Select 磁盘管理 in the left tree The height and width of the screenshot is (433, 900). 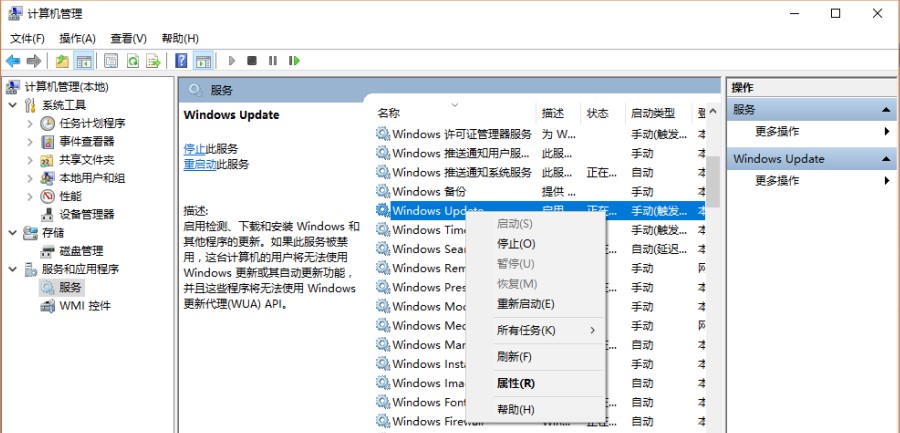pyautogui.click(x=82, y=251)
